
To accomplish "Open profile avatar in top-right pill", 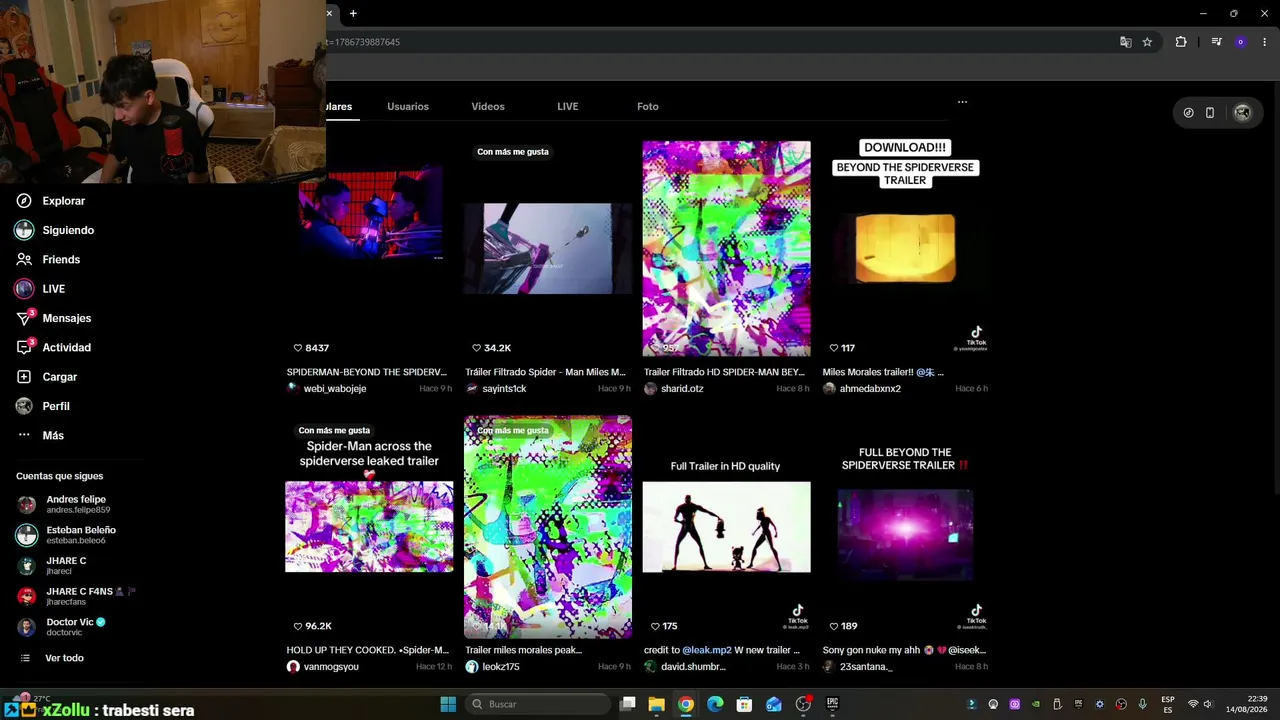I will [1242, 113].
